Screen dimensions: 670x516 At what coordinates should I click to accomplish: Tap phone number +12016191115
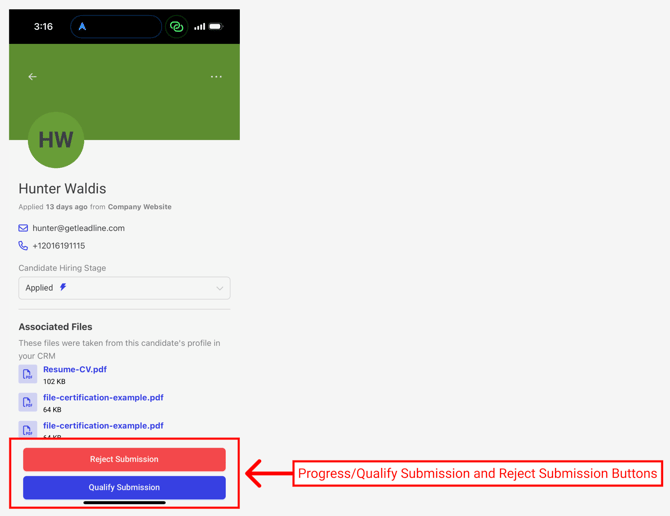click(59, 246)
